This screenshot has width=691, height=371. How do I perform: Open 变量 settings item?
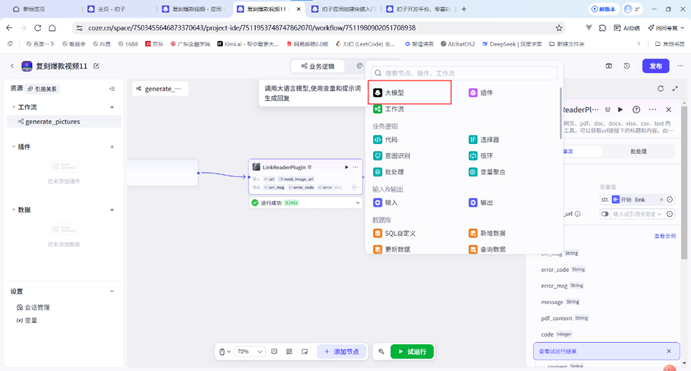(27, 320)
